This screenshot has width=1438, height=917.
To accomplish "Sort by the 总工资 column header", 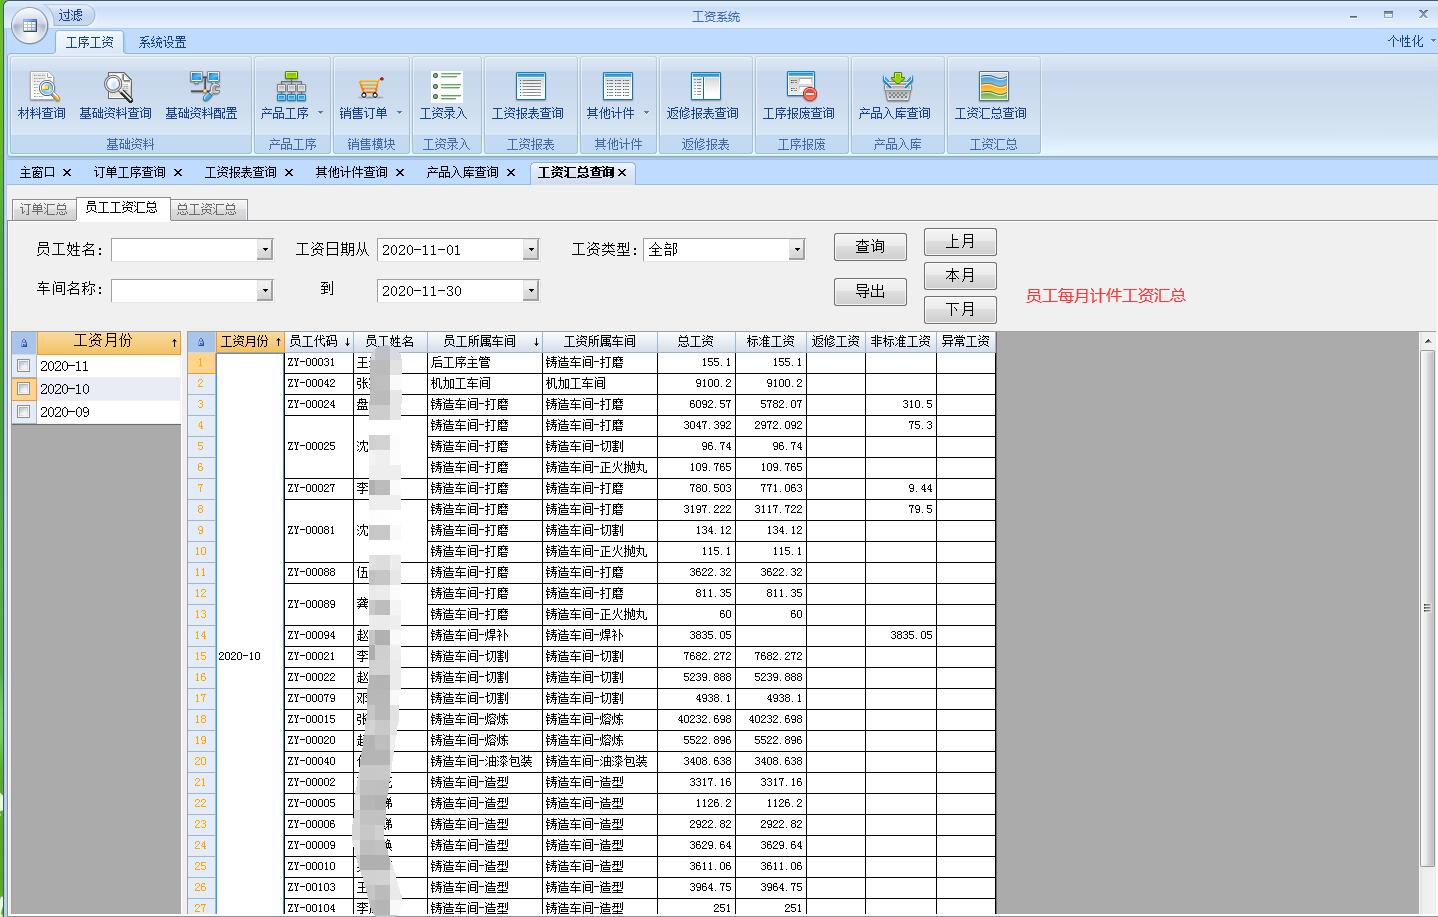I will [696, 341].
